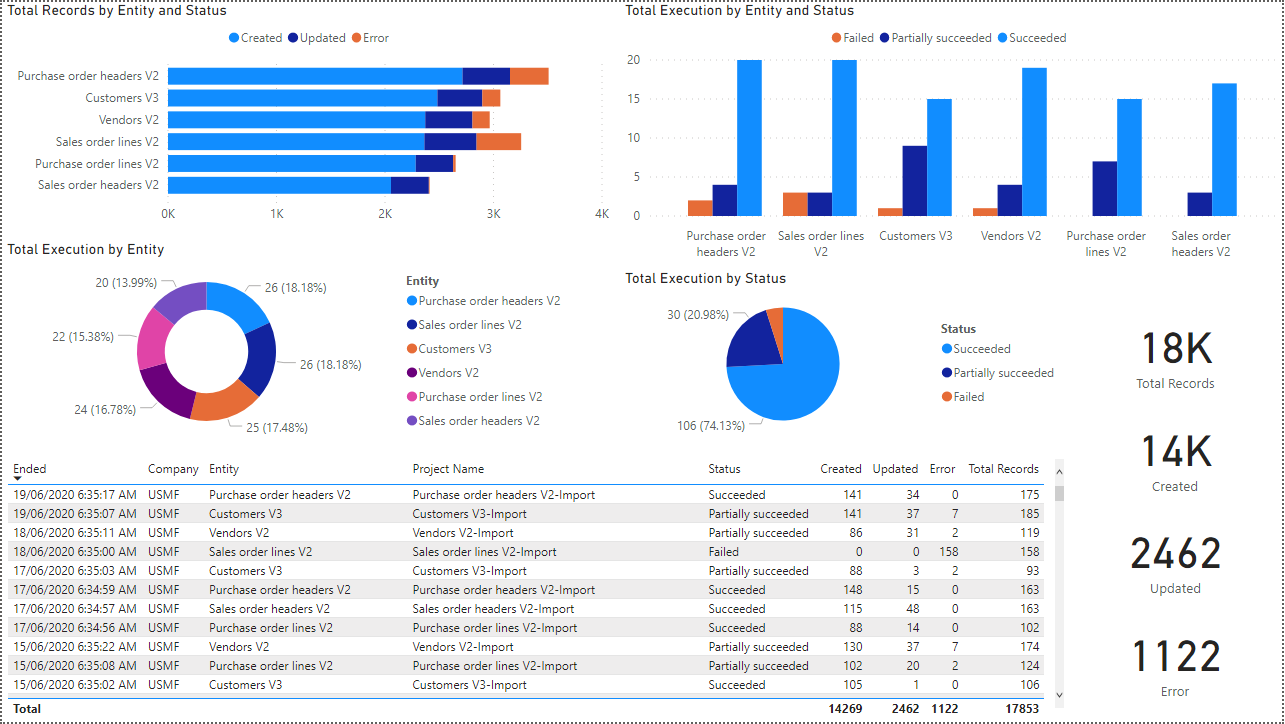Select Failed in the Total Execution by Entity legend

(x=836, y=38)
